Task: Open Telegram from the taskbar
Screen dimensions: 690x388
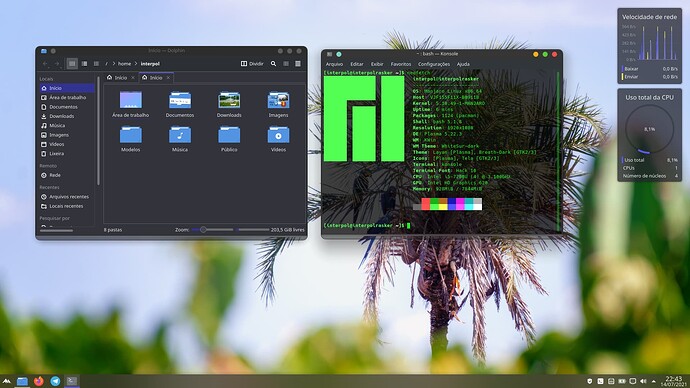Action: [55, 381]
